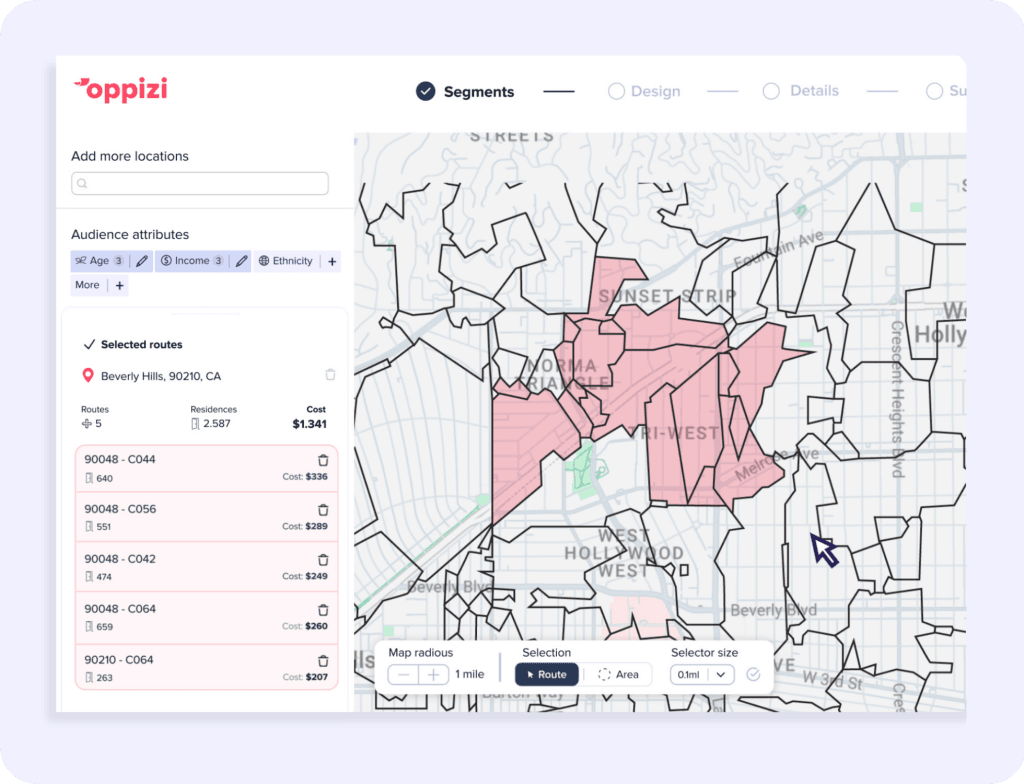Decrease map radius minus button
The width and height of the screenshot is (1024, 784).
tap(404, 675)
